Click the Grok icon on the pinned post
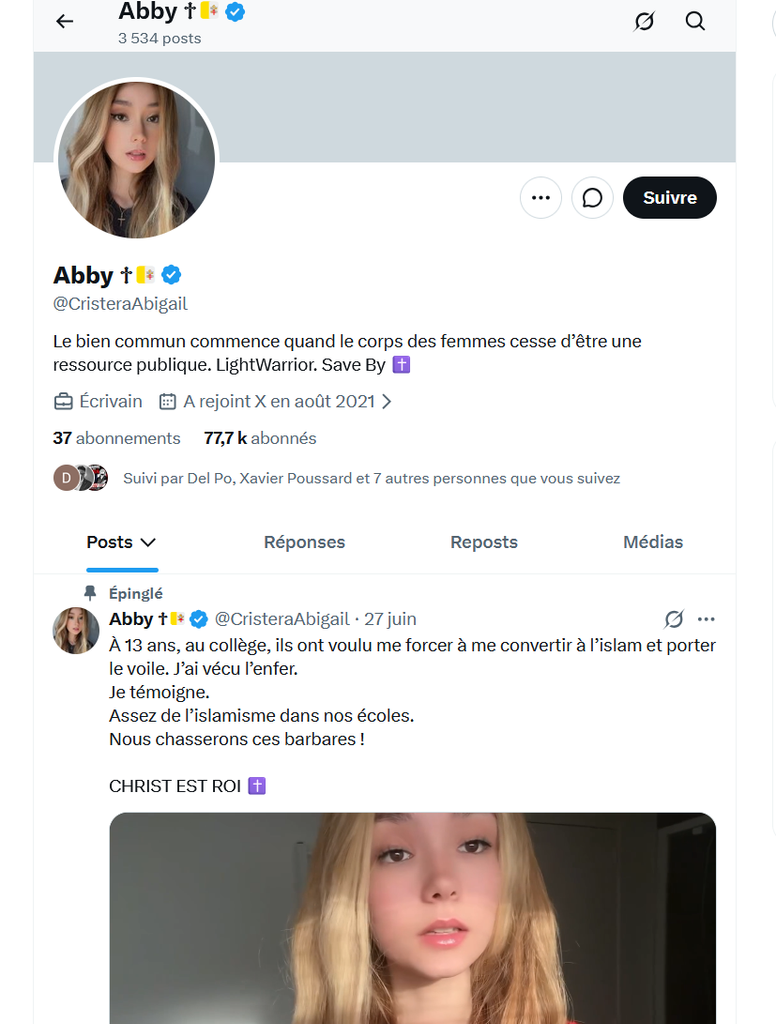The width and height of the screenshot is (776, 1024). [674, 619]
